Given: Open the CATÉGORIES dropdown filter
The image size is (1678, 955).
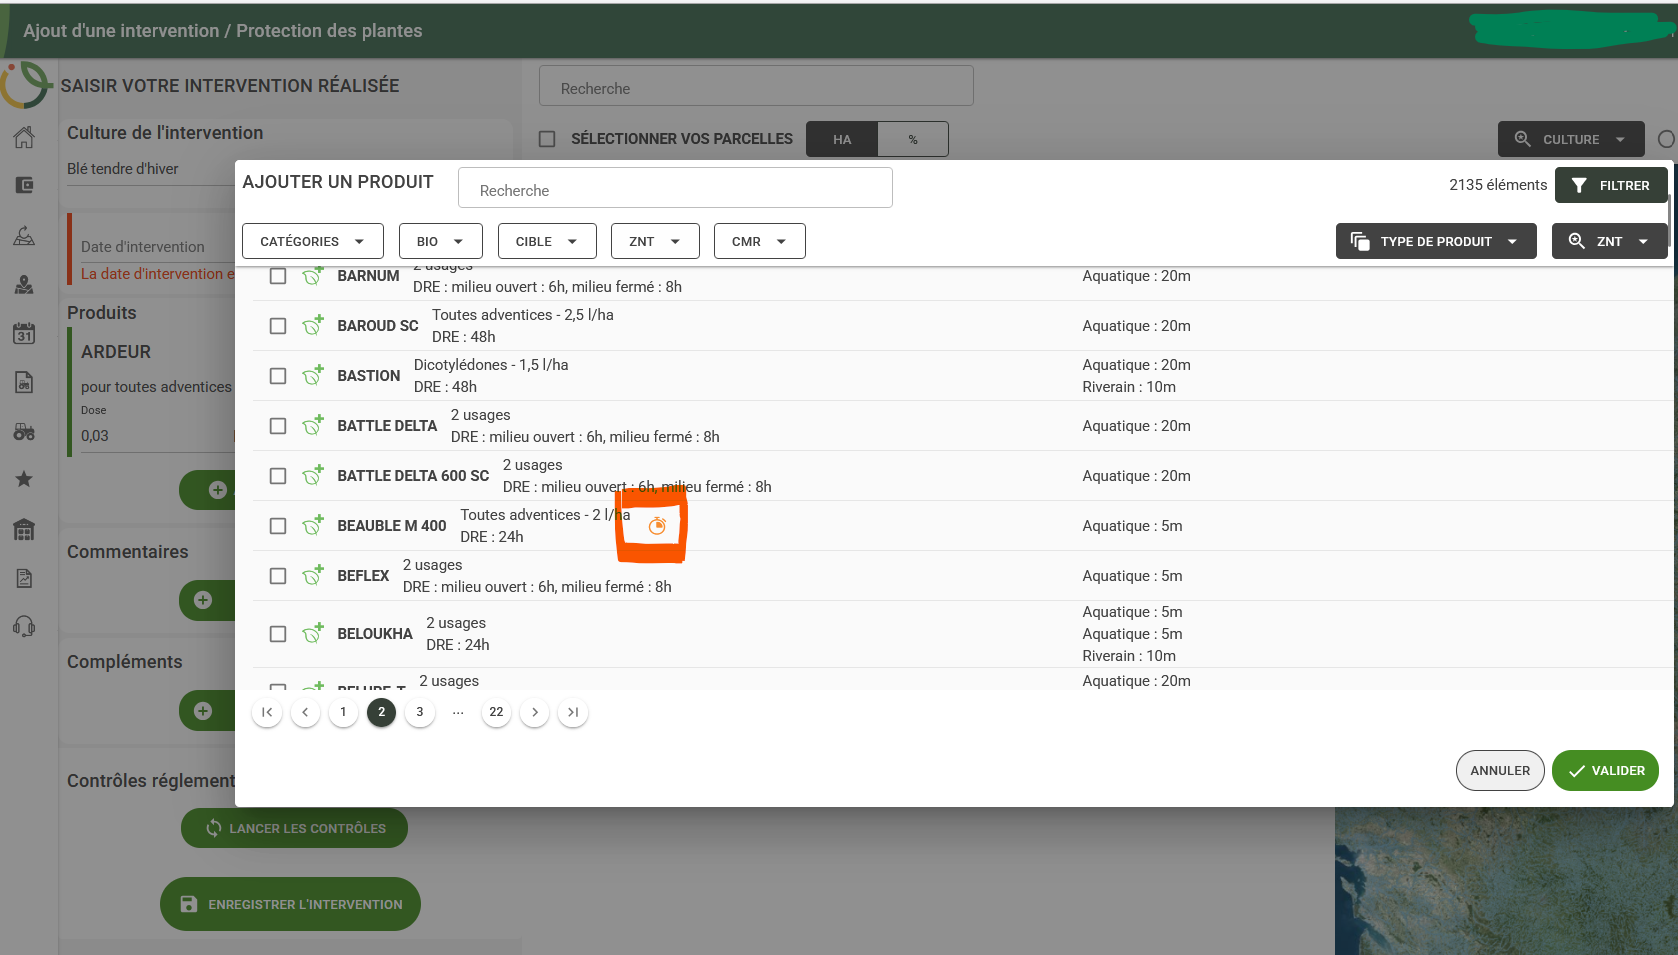Looking at the screenshot, I should point(313,241).
